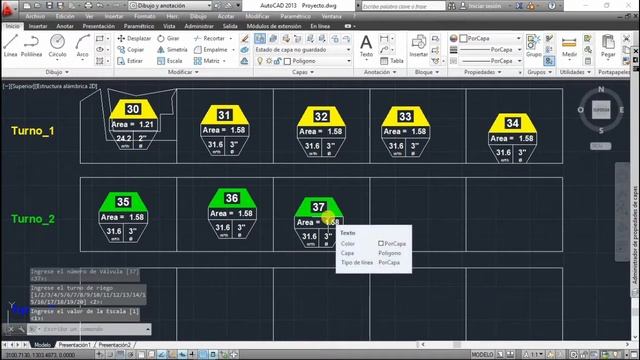Click in the search keyword input field
Screen dimensions: 640x360
(x=403, y=6)
